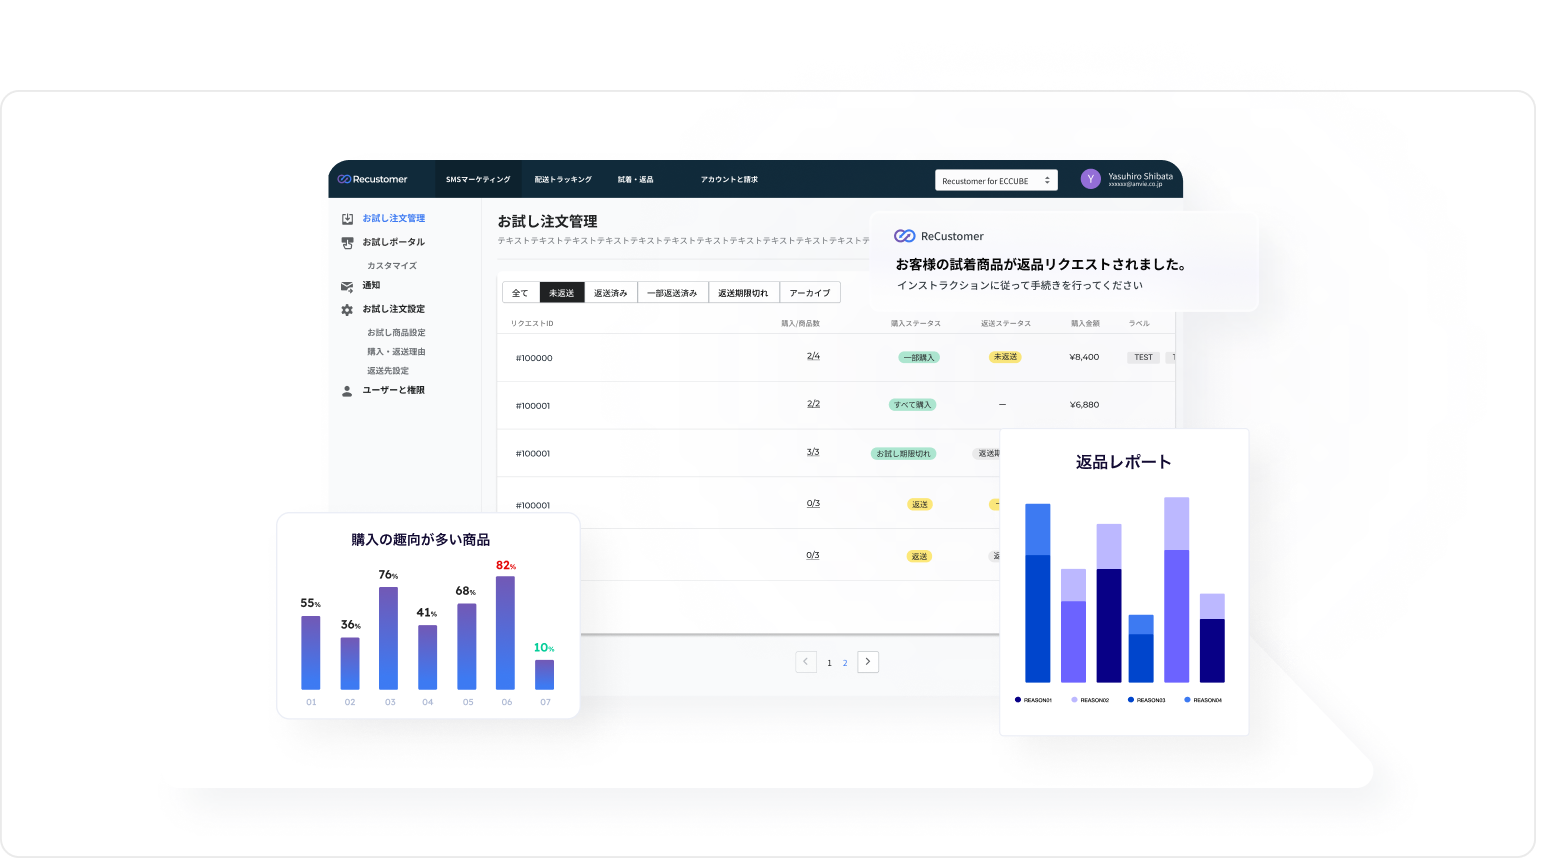Click the 通知 mail icon in sidebar
This screenshot has width=1559, height=858.
click(x=347, y=286)
